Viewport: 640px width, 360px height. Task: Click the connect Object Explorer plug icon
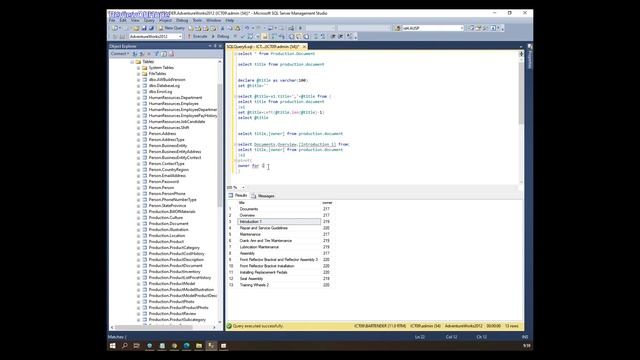(135, 54)
